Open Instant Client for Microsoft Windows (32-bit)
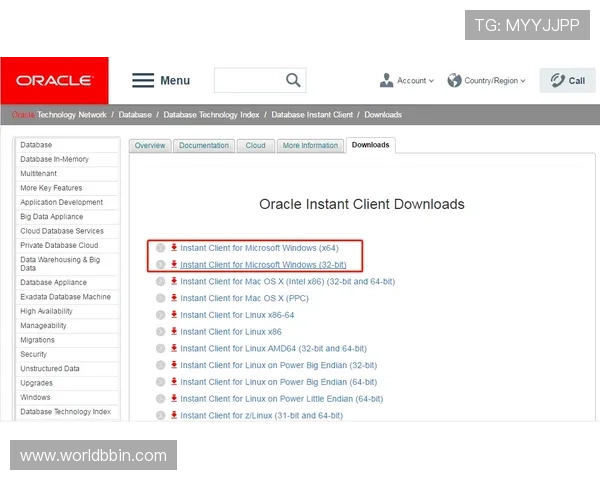600x480 pixels. pos(263,265)
